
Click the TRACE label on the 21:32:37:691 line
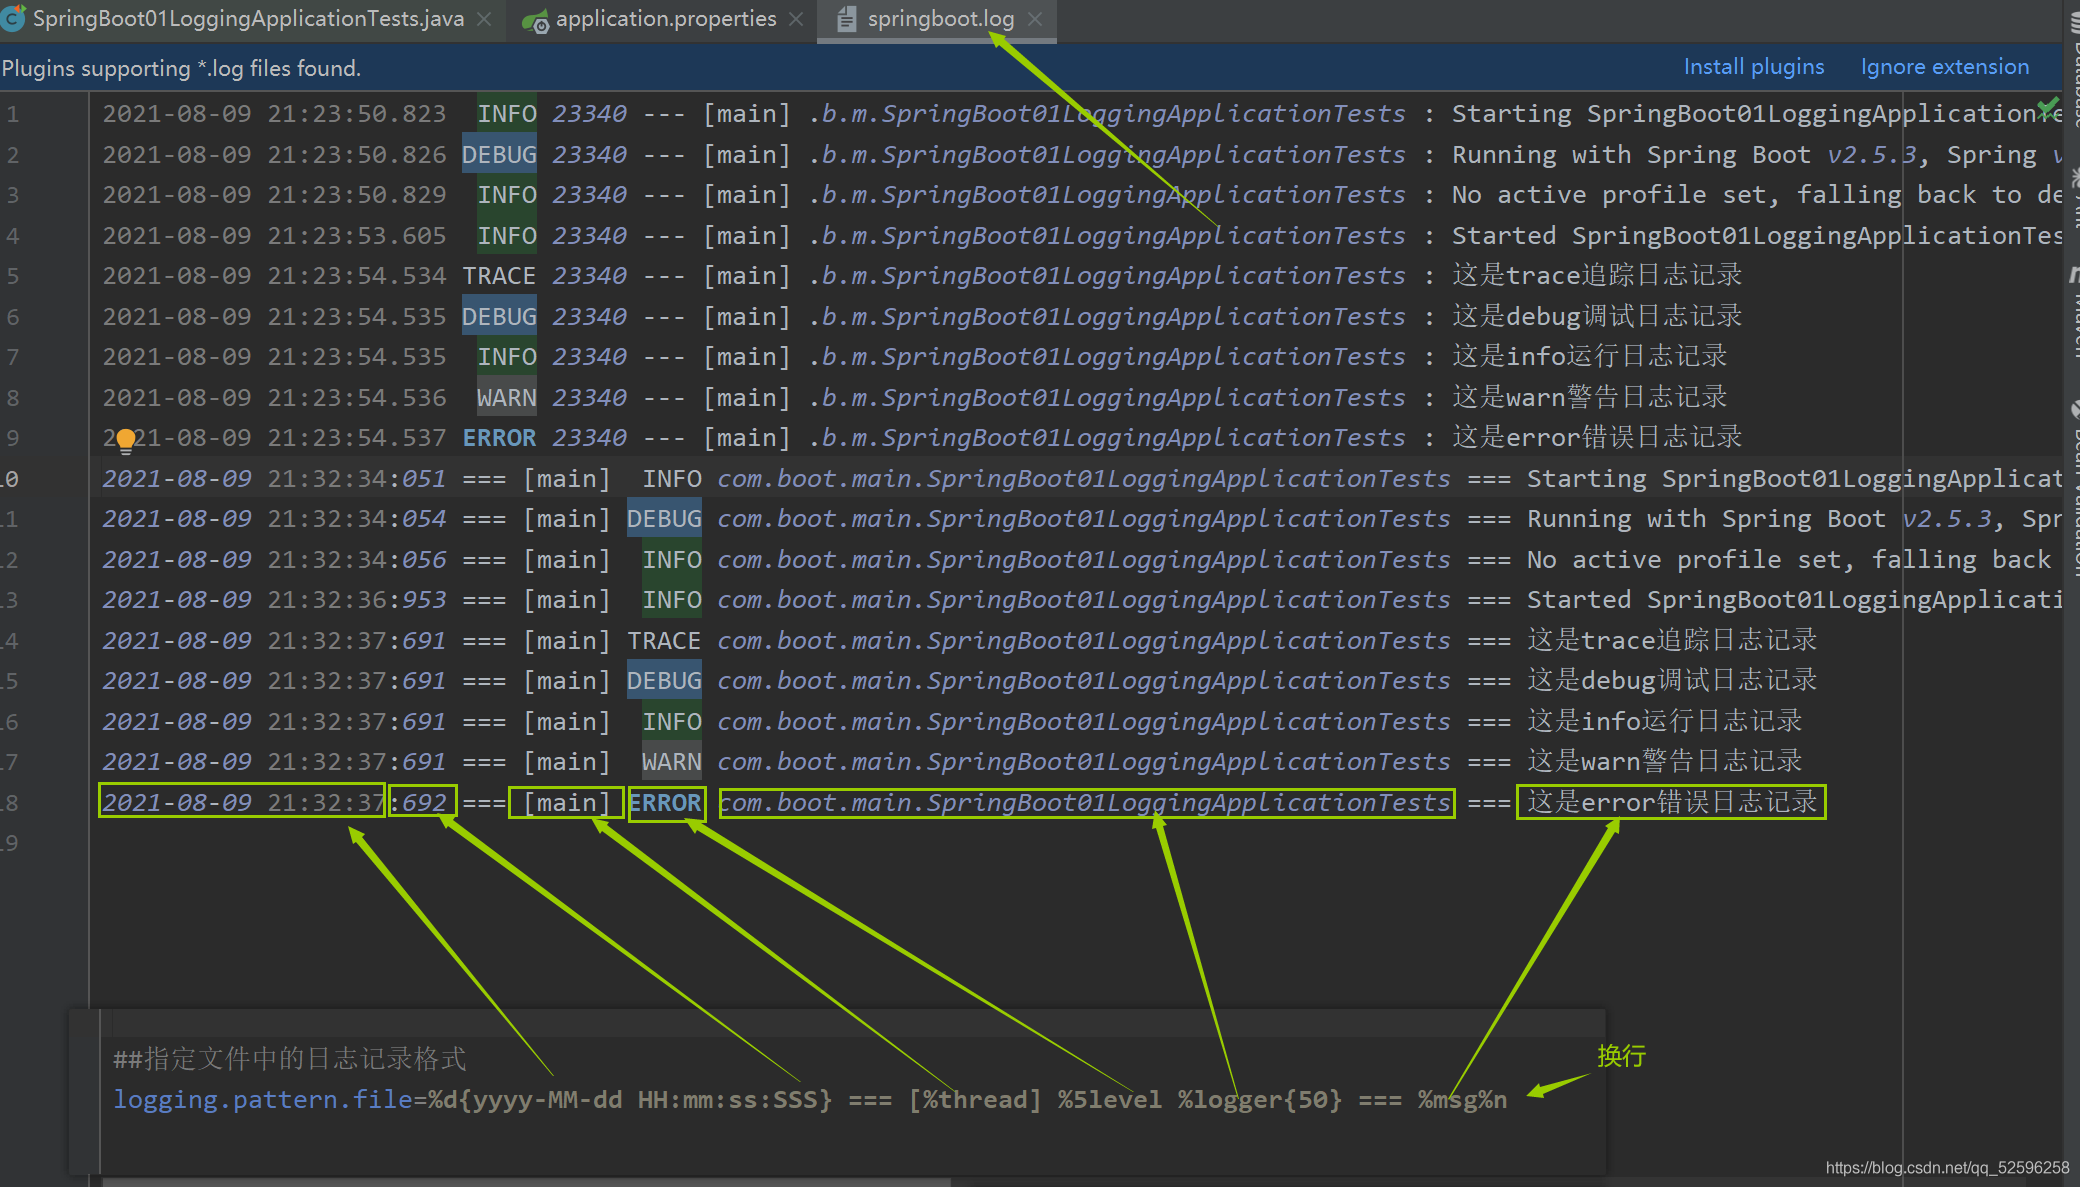[664, 641]
